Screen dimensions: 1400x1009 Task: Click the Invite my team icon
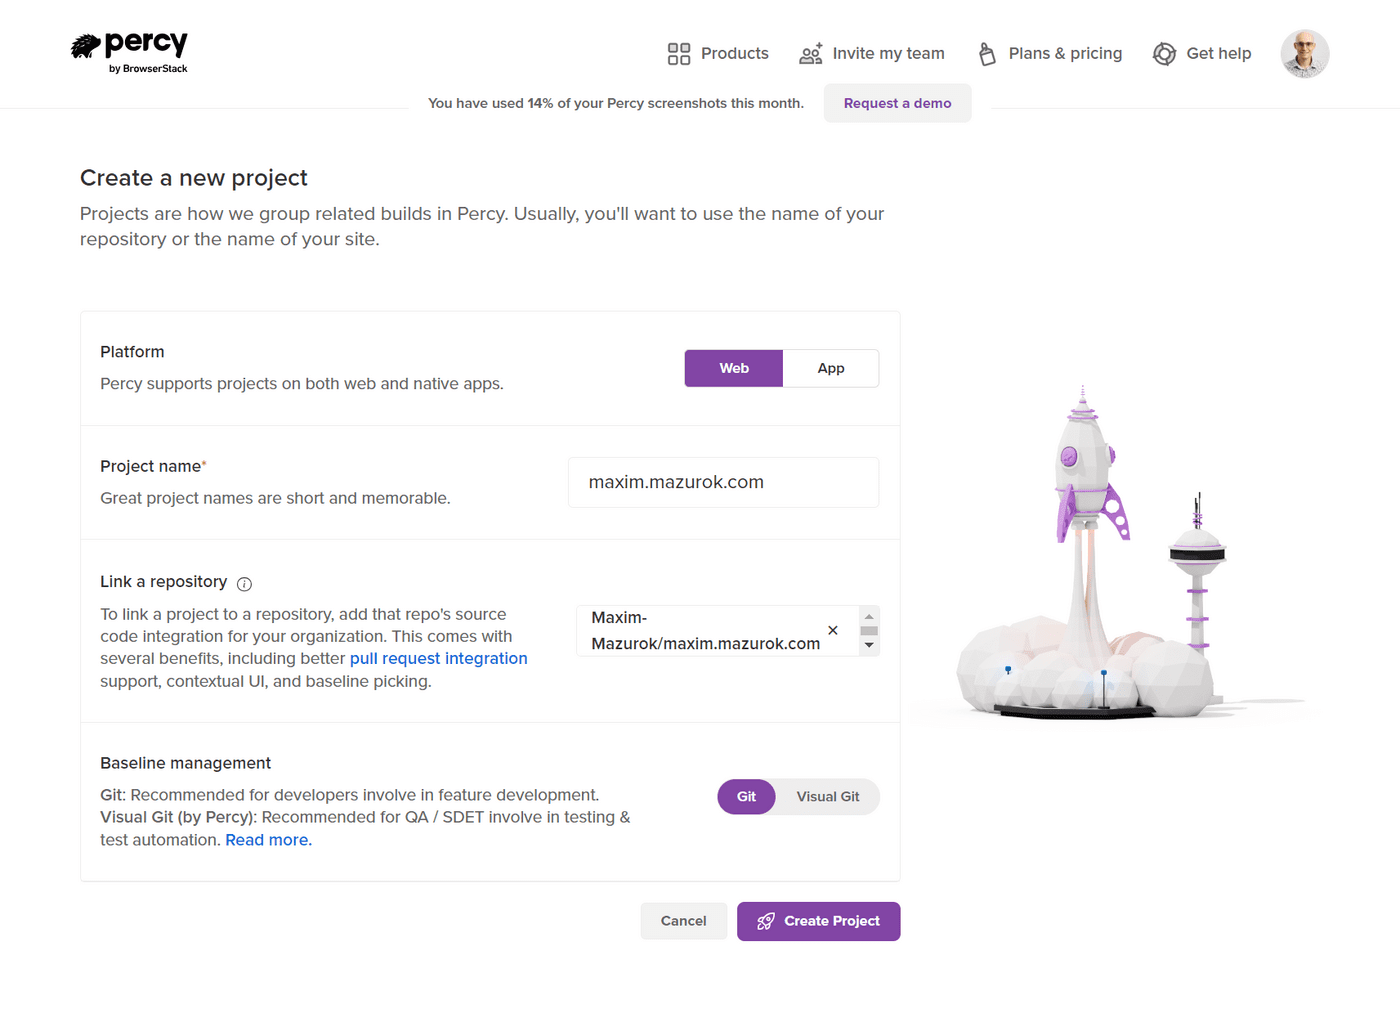point(812,53)
